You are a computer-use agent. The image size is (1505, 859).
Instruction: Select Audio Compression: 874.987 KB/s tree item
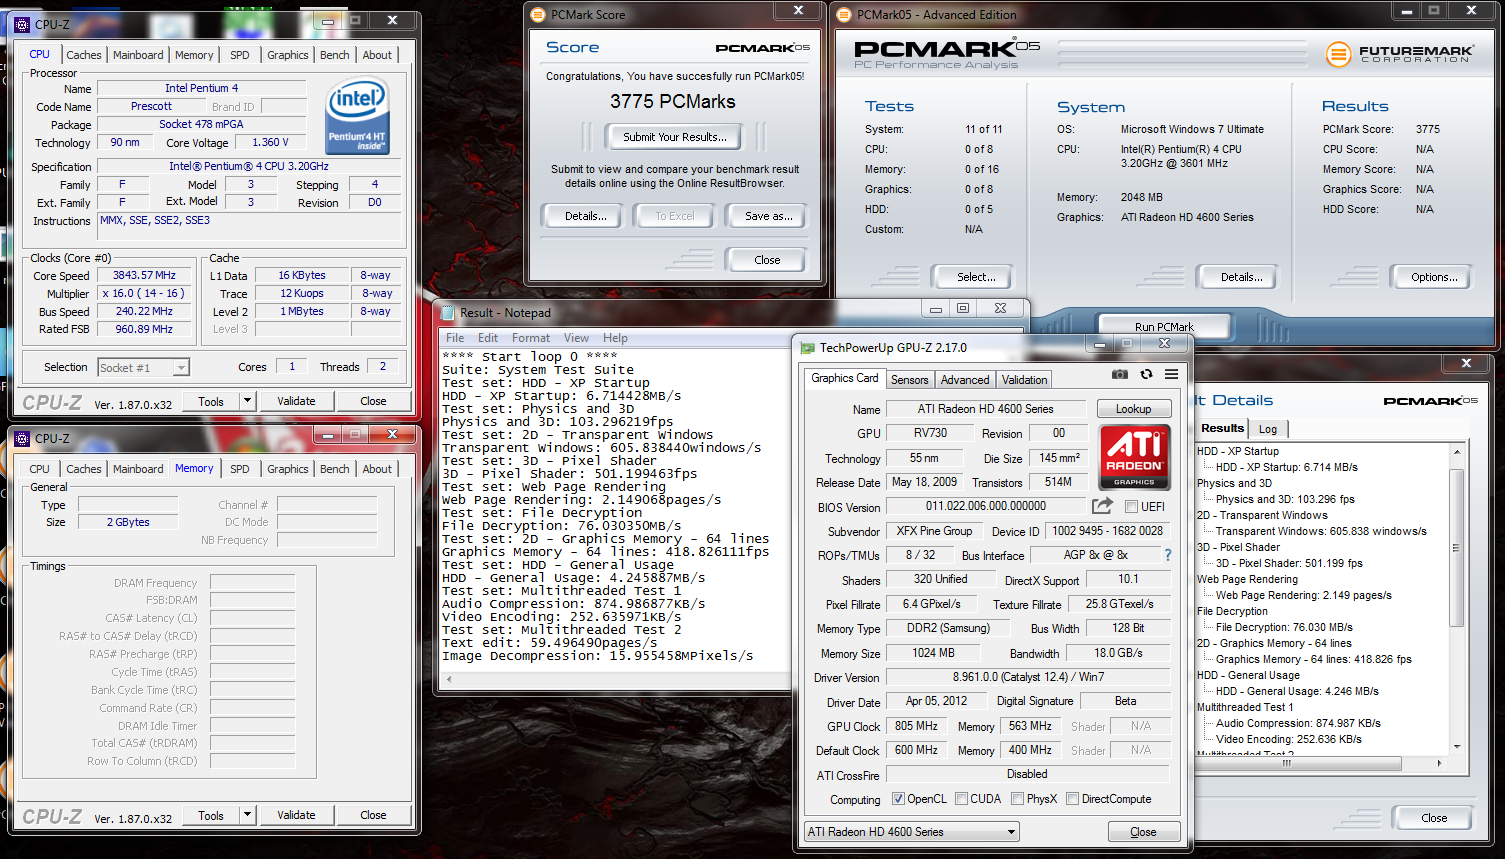click(1298, 723)
